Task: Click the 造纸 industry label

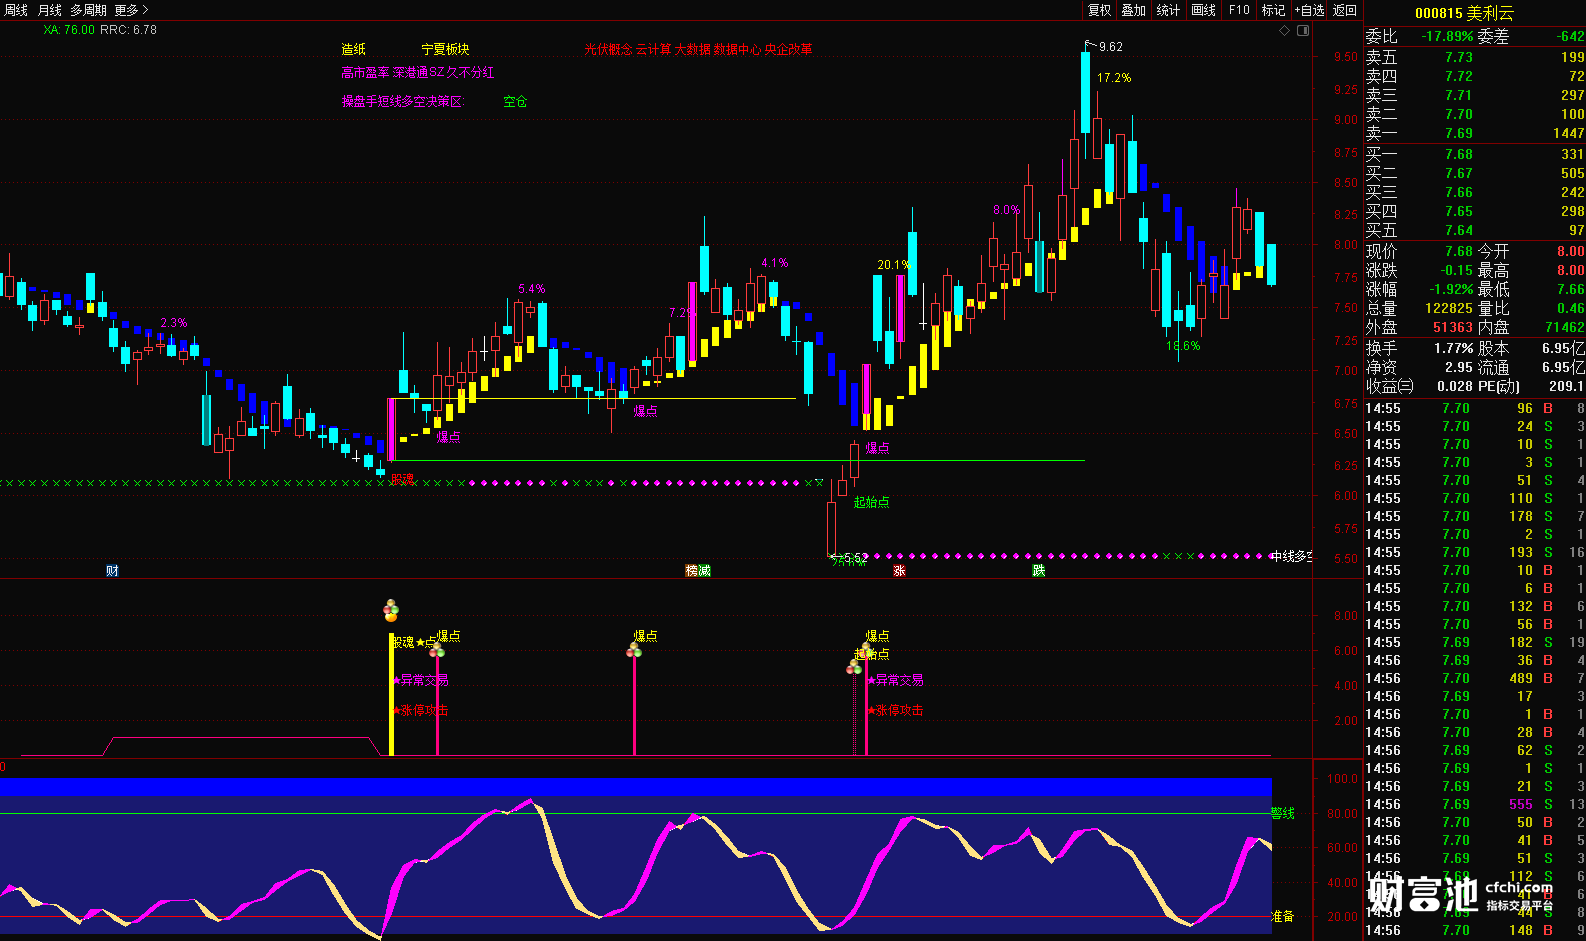Action: click(x=354, y=49)
